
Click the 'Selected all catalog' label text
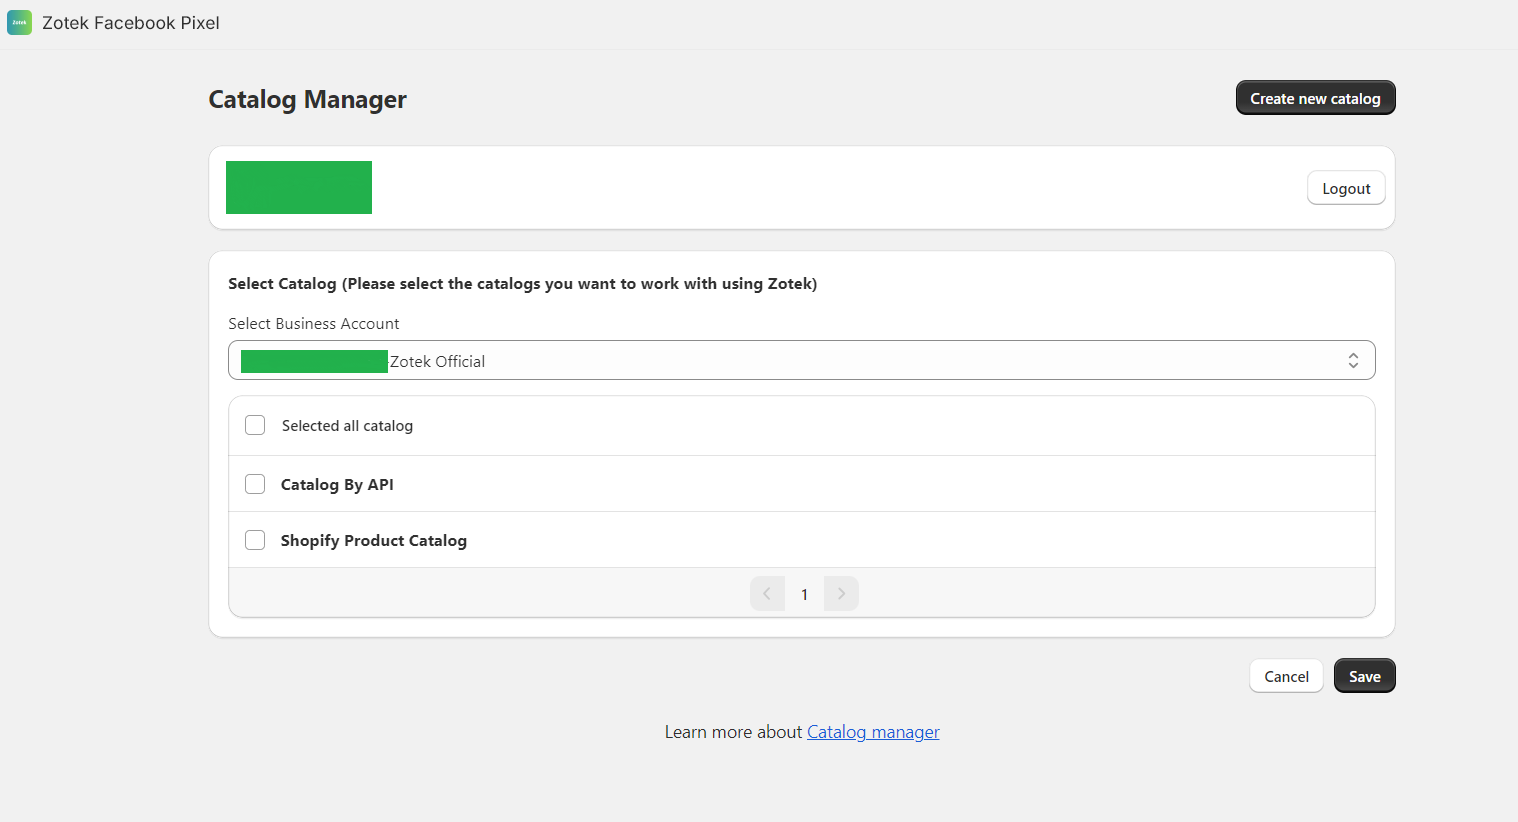pyautogui.click(x=347, y=426)
